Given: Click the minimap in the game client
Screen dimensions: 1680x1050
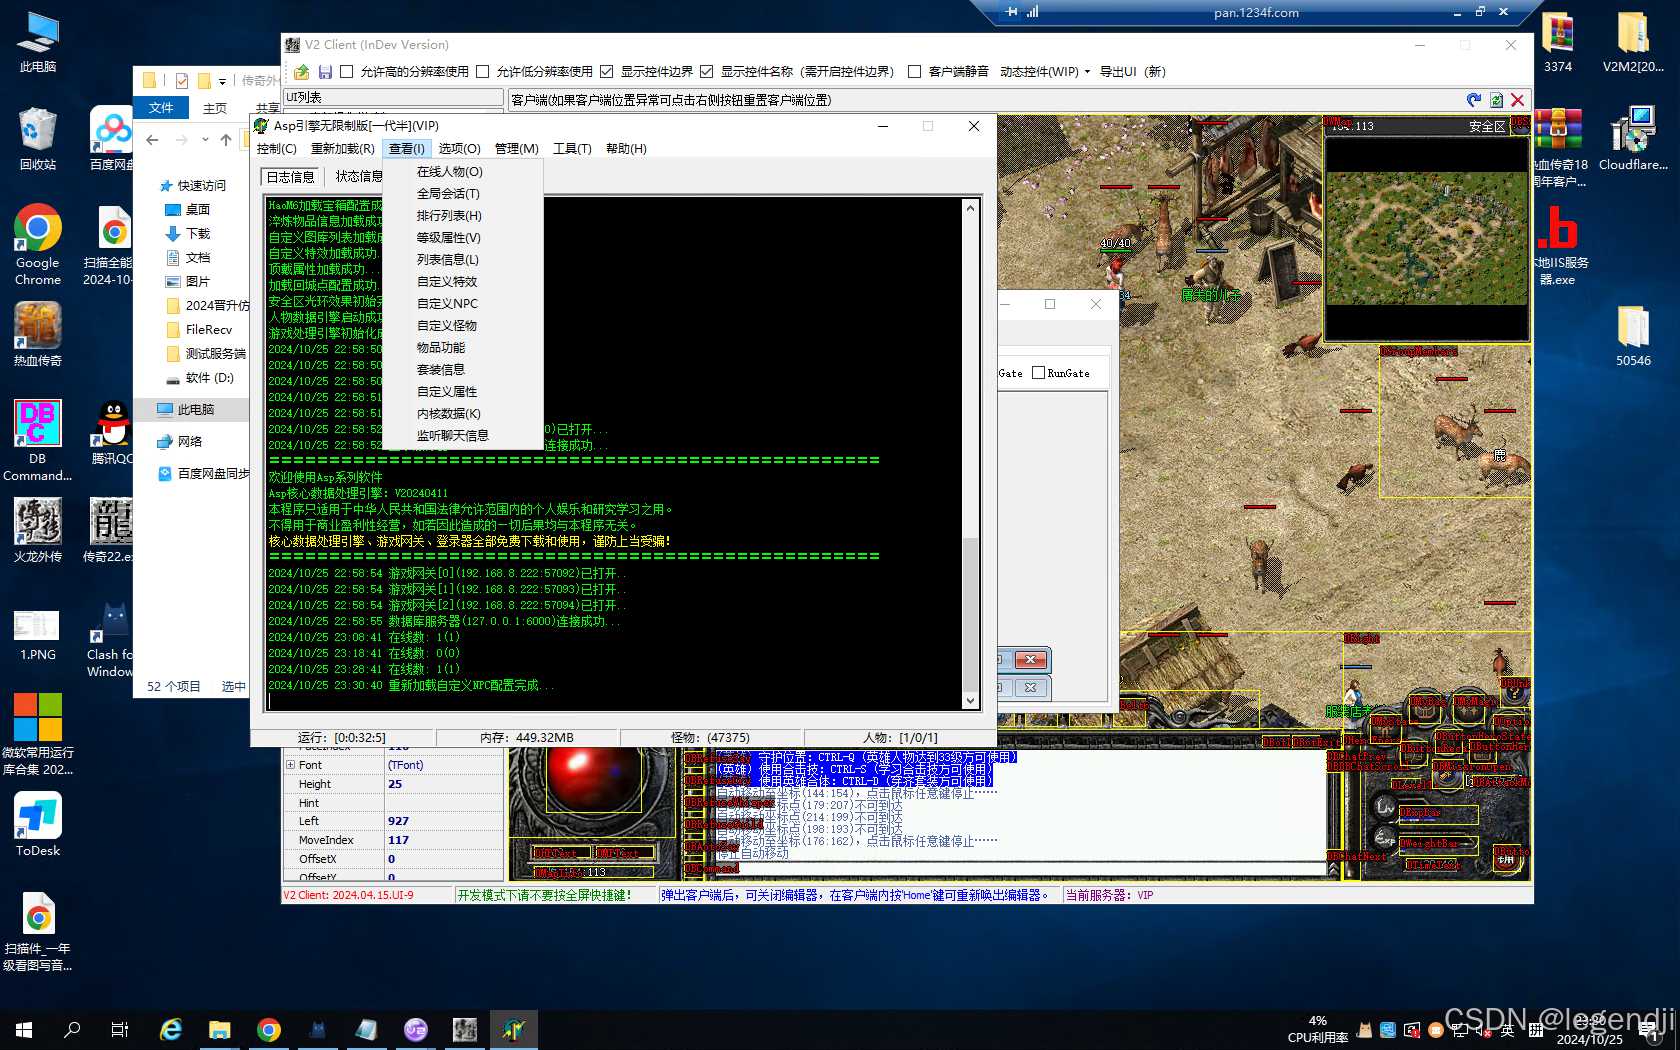Looking at the screenshot, I should pyautogui.click(x=1427, y=238).
